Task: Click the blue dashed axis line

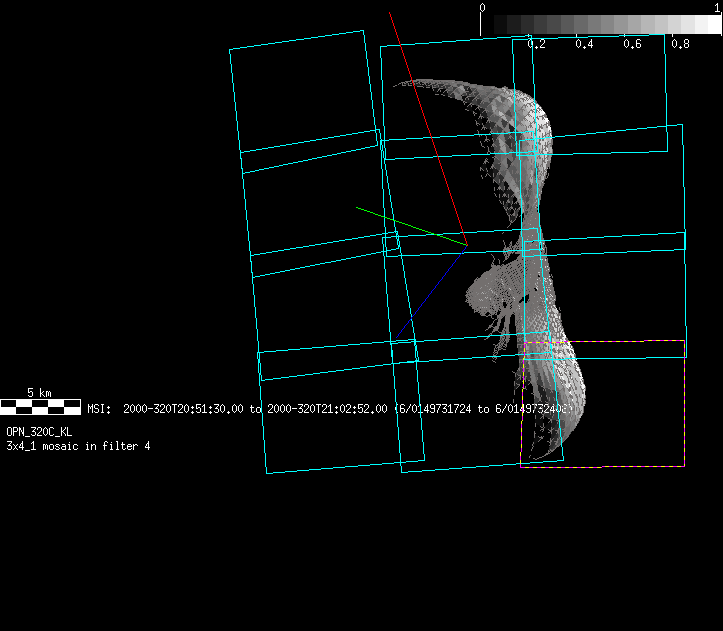Action: tap(430, 291)
